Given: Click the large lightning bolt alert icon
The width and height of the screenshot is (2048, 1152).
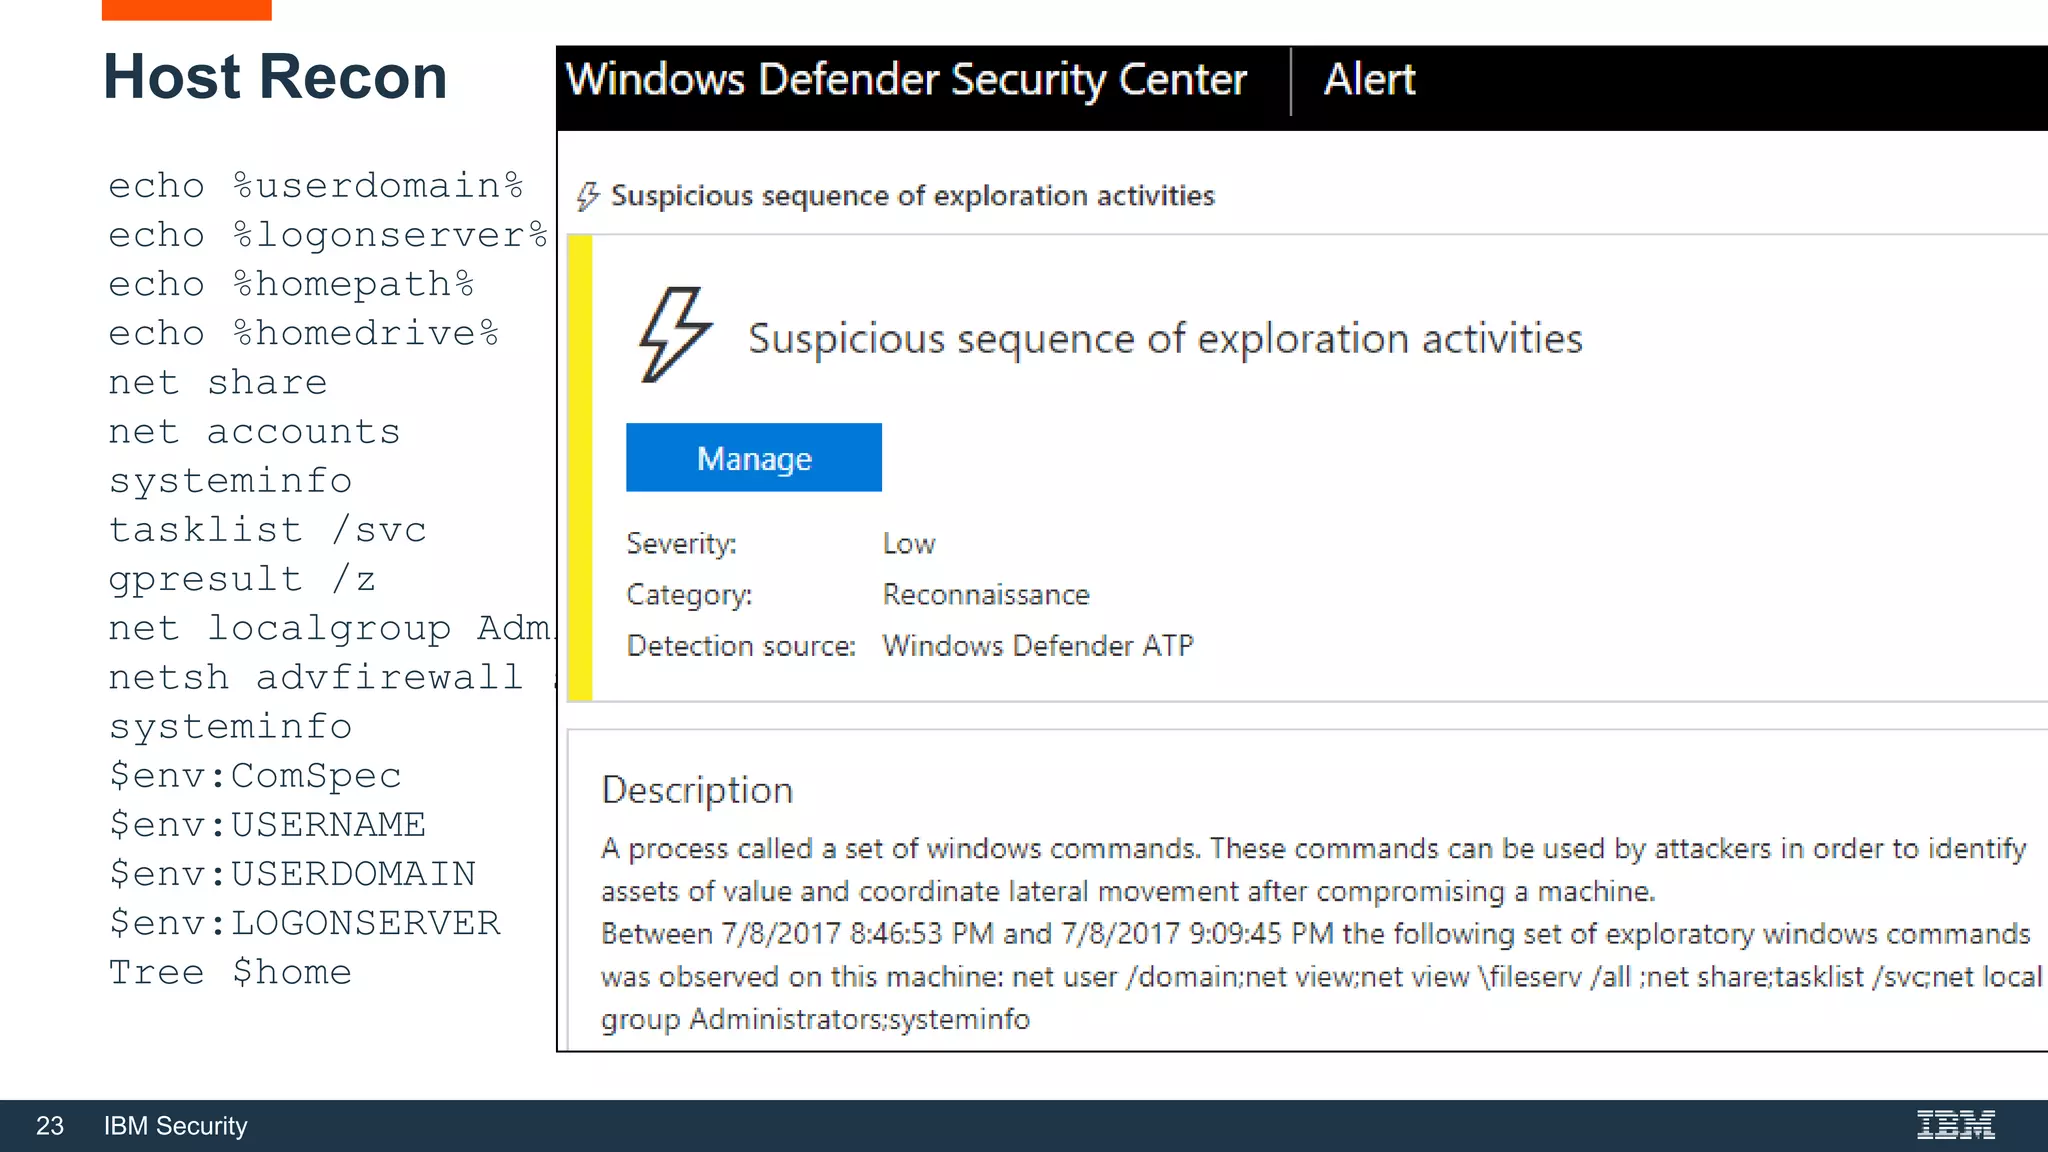Looking at the screenshot, I should [x=676, y=335].
